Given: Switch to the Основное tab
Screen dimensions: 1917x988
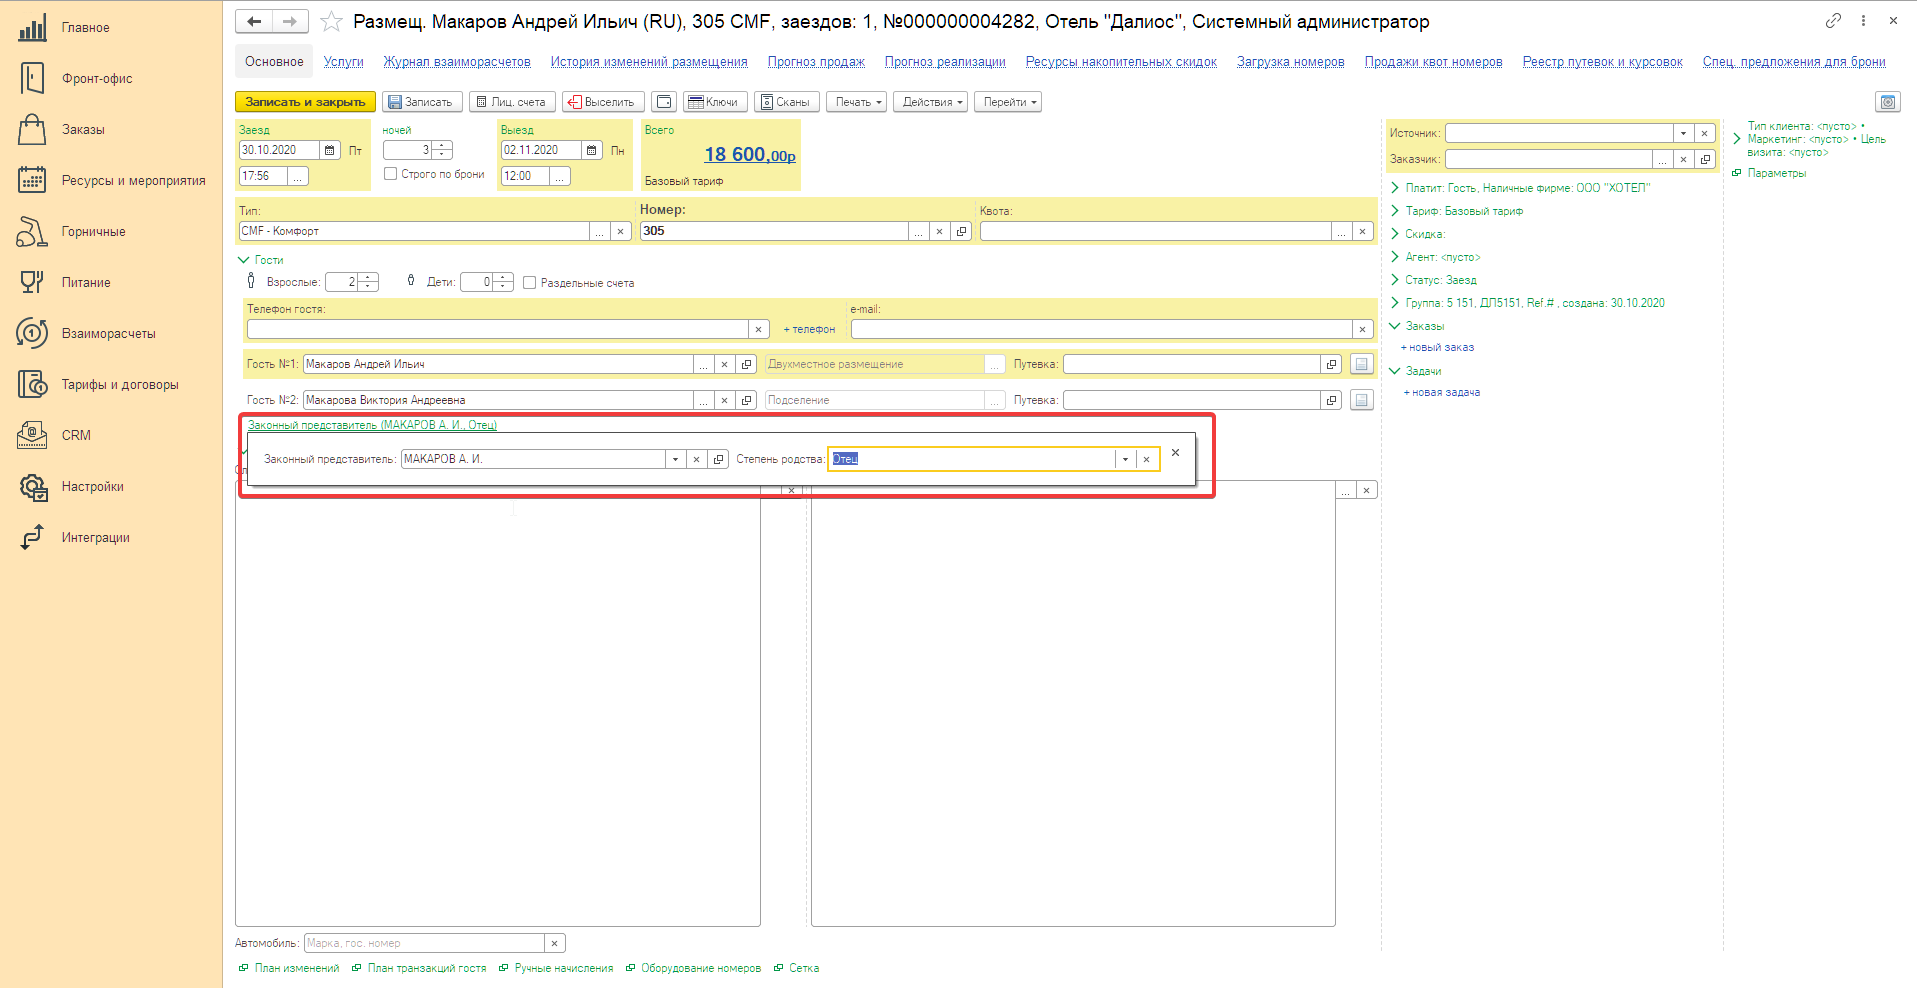Looking at the screenshot, I should (x=274, y=62).
